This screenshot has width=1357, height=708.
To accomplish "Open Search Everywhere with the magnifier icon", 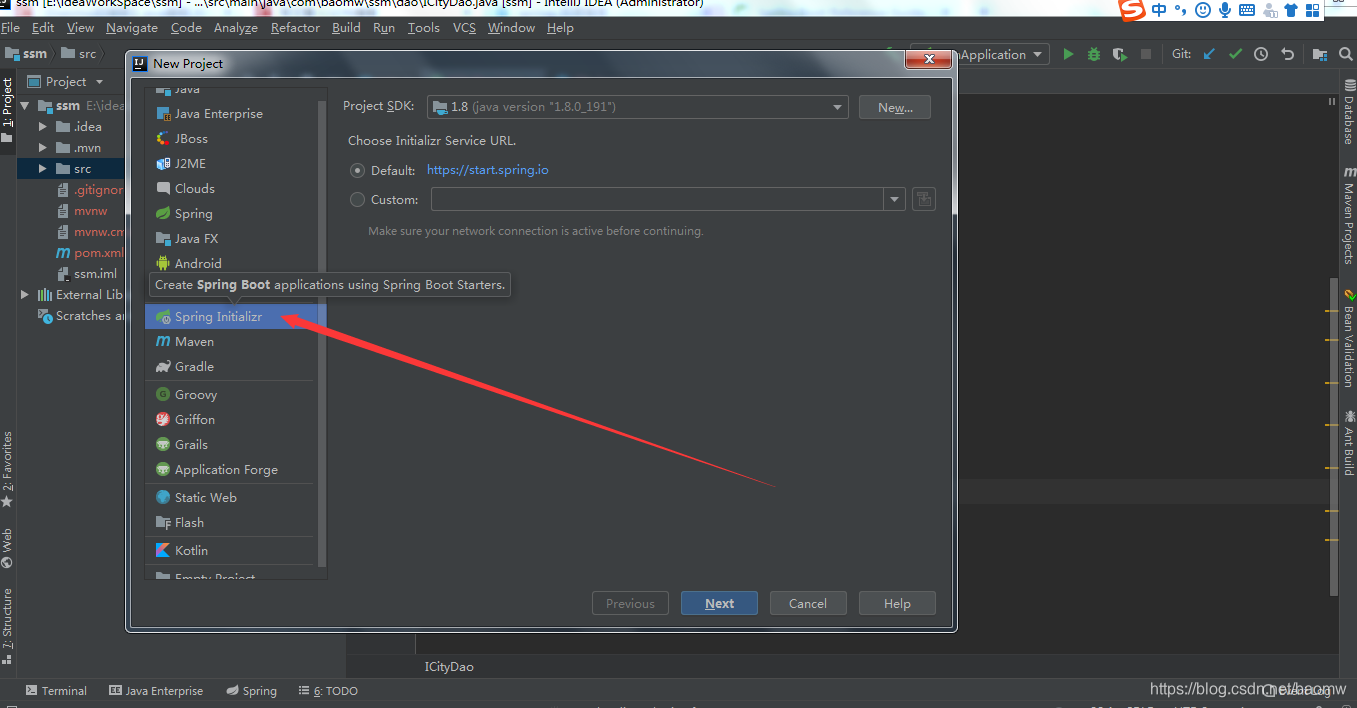I will click(x=1346, y=54).
